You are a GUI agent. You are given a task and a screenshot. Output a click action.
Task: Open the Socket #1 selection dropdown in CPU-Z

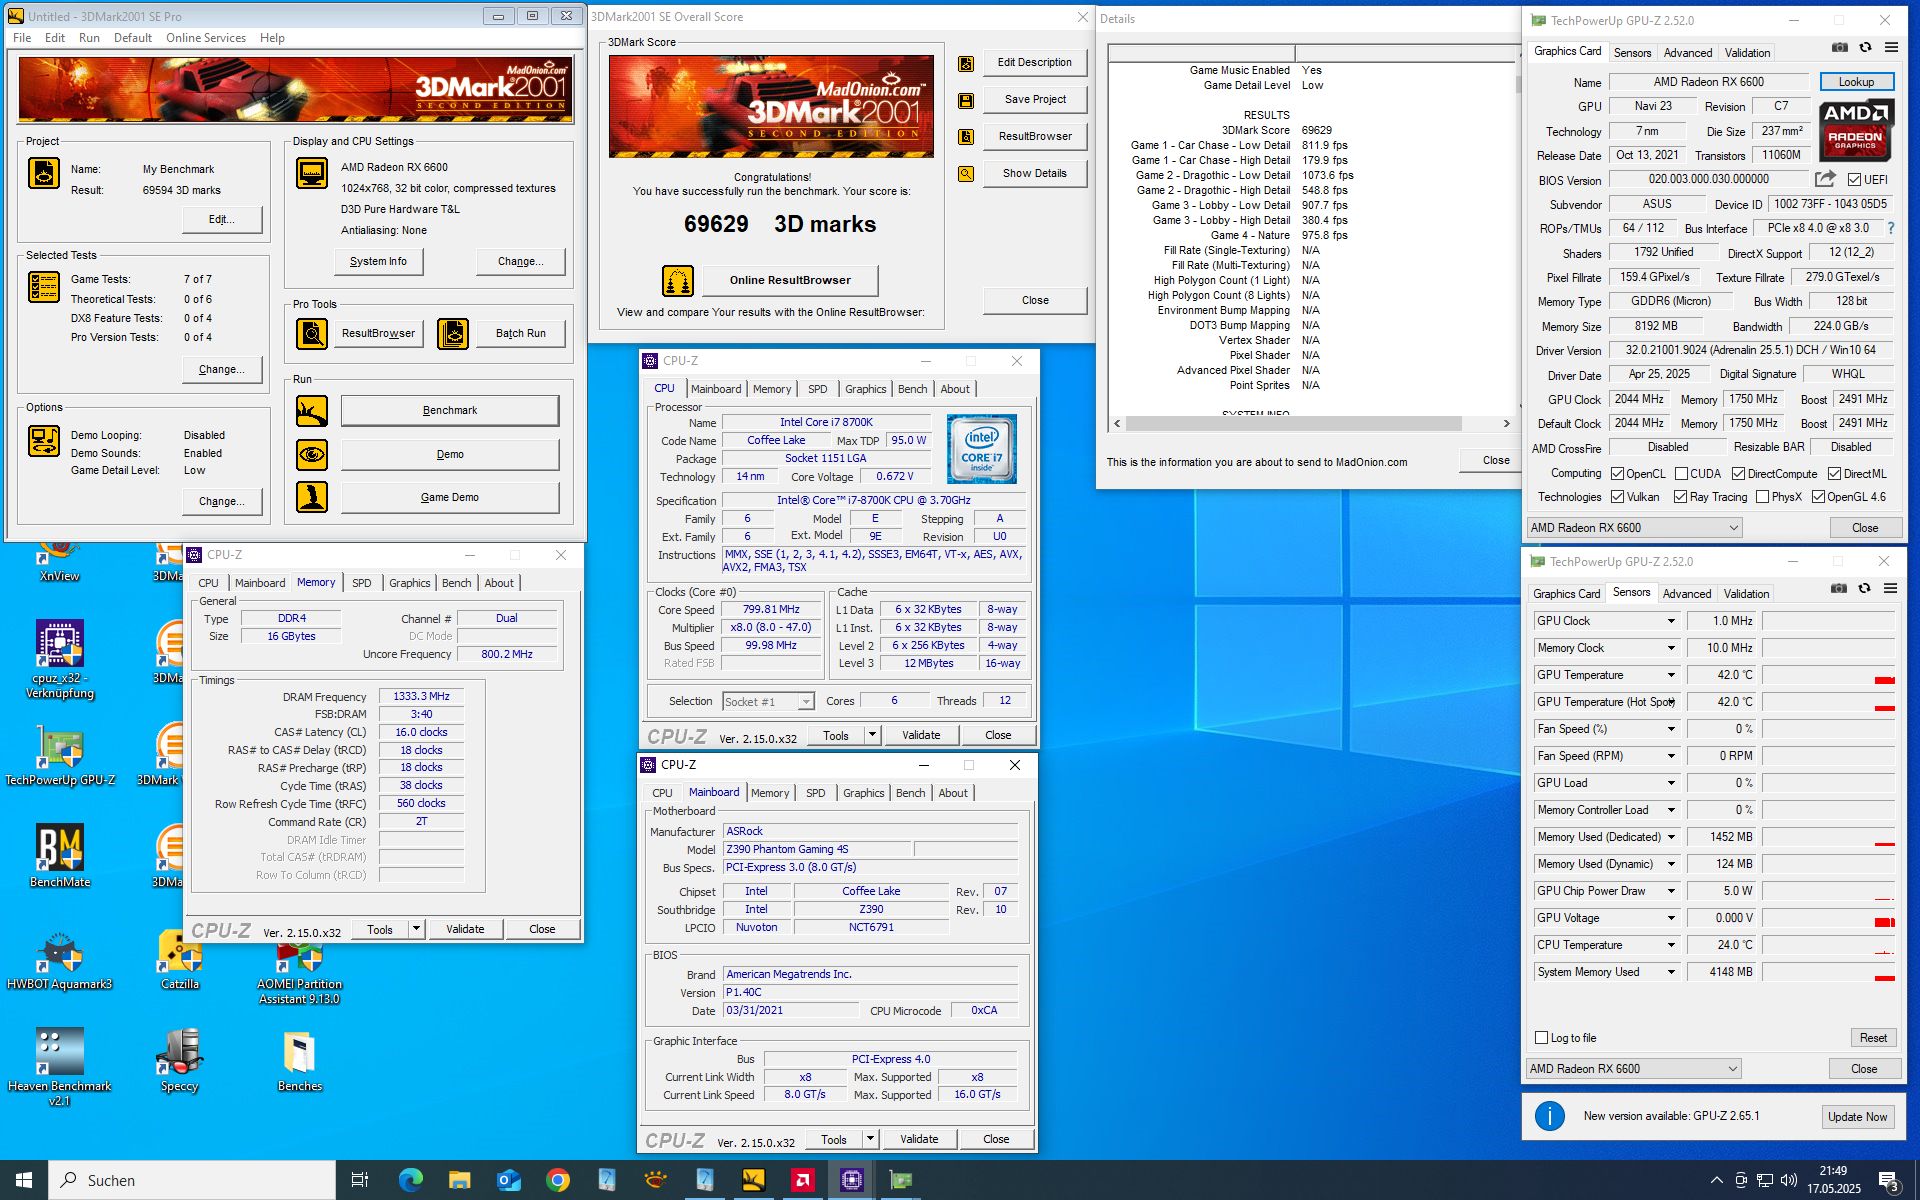[x=768, y=702]
